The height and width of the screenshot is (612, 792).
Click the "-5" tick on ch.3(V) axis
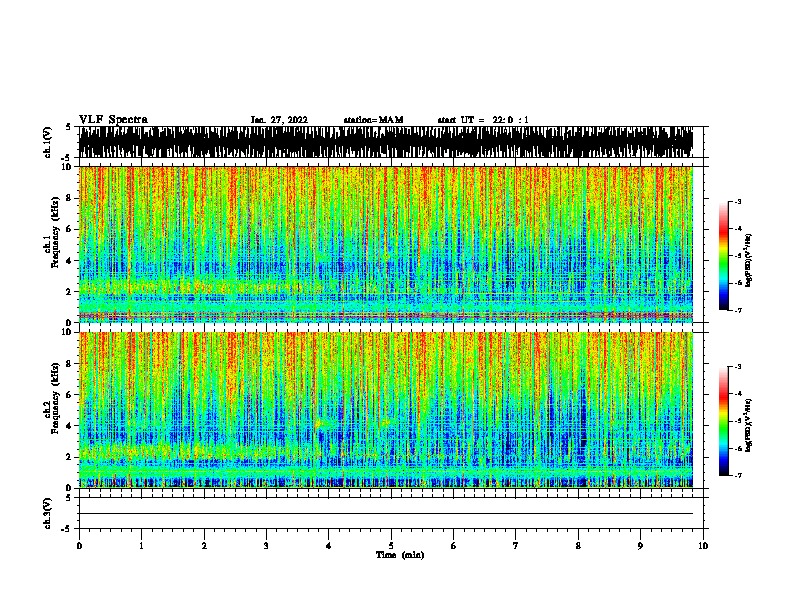click(68, 529)
